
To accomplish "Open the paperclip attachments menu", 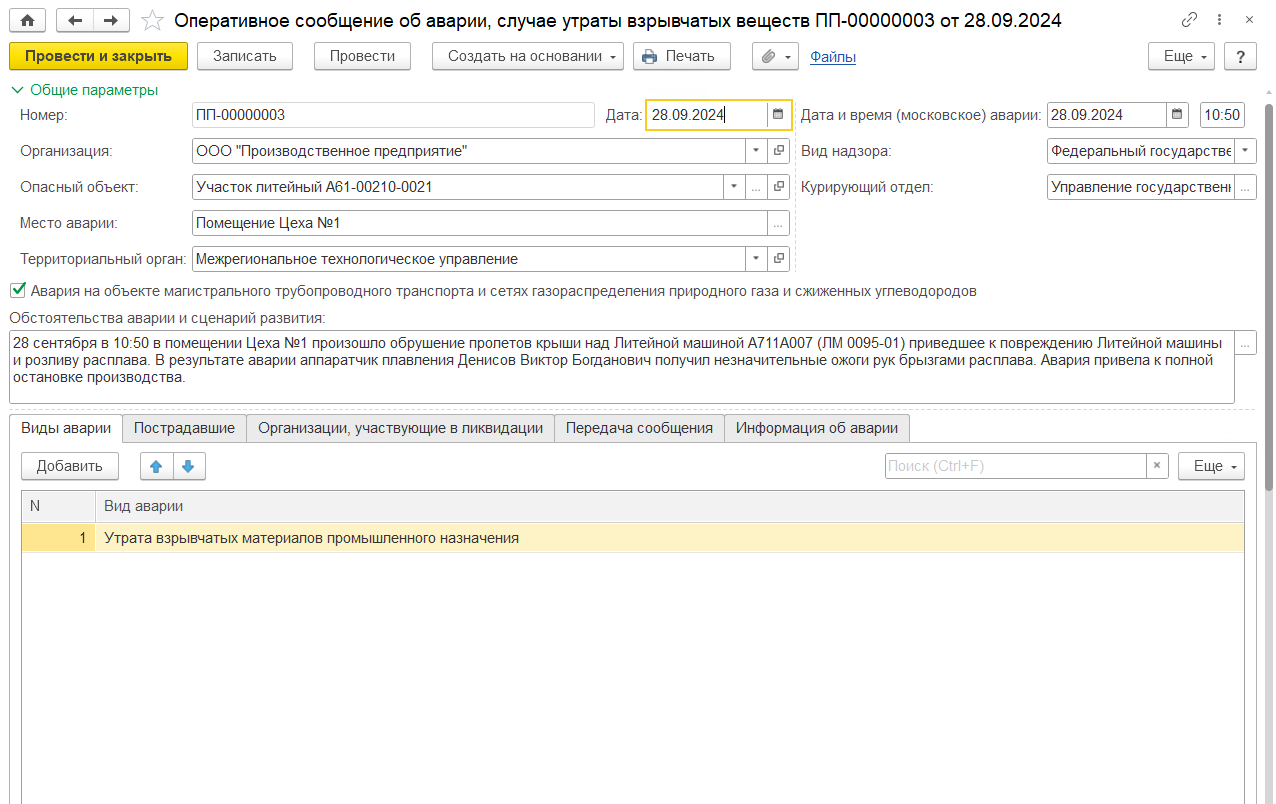I will (x=775, y=56).
